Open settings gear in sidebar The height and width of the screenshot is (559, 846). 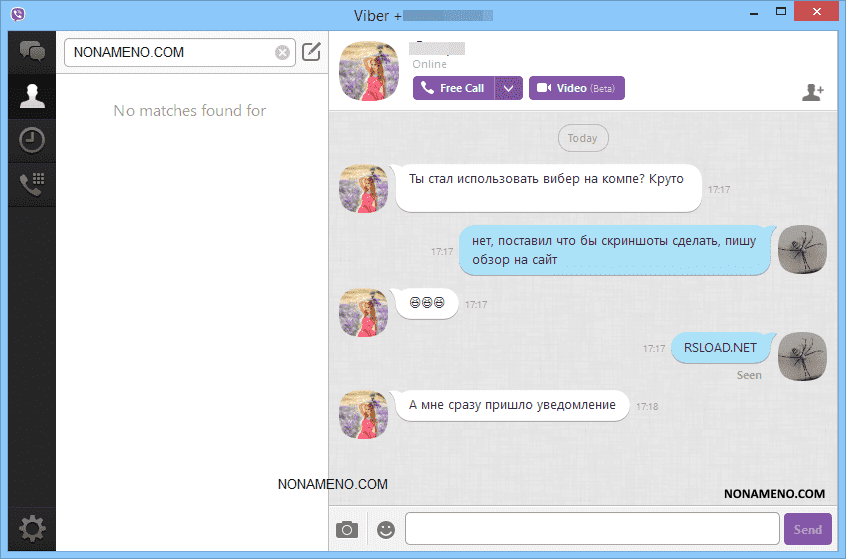tap(32, 527)
